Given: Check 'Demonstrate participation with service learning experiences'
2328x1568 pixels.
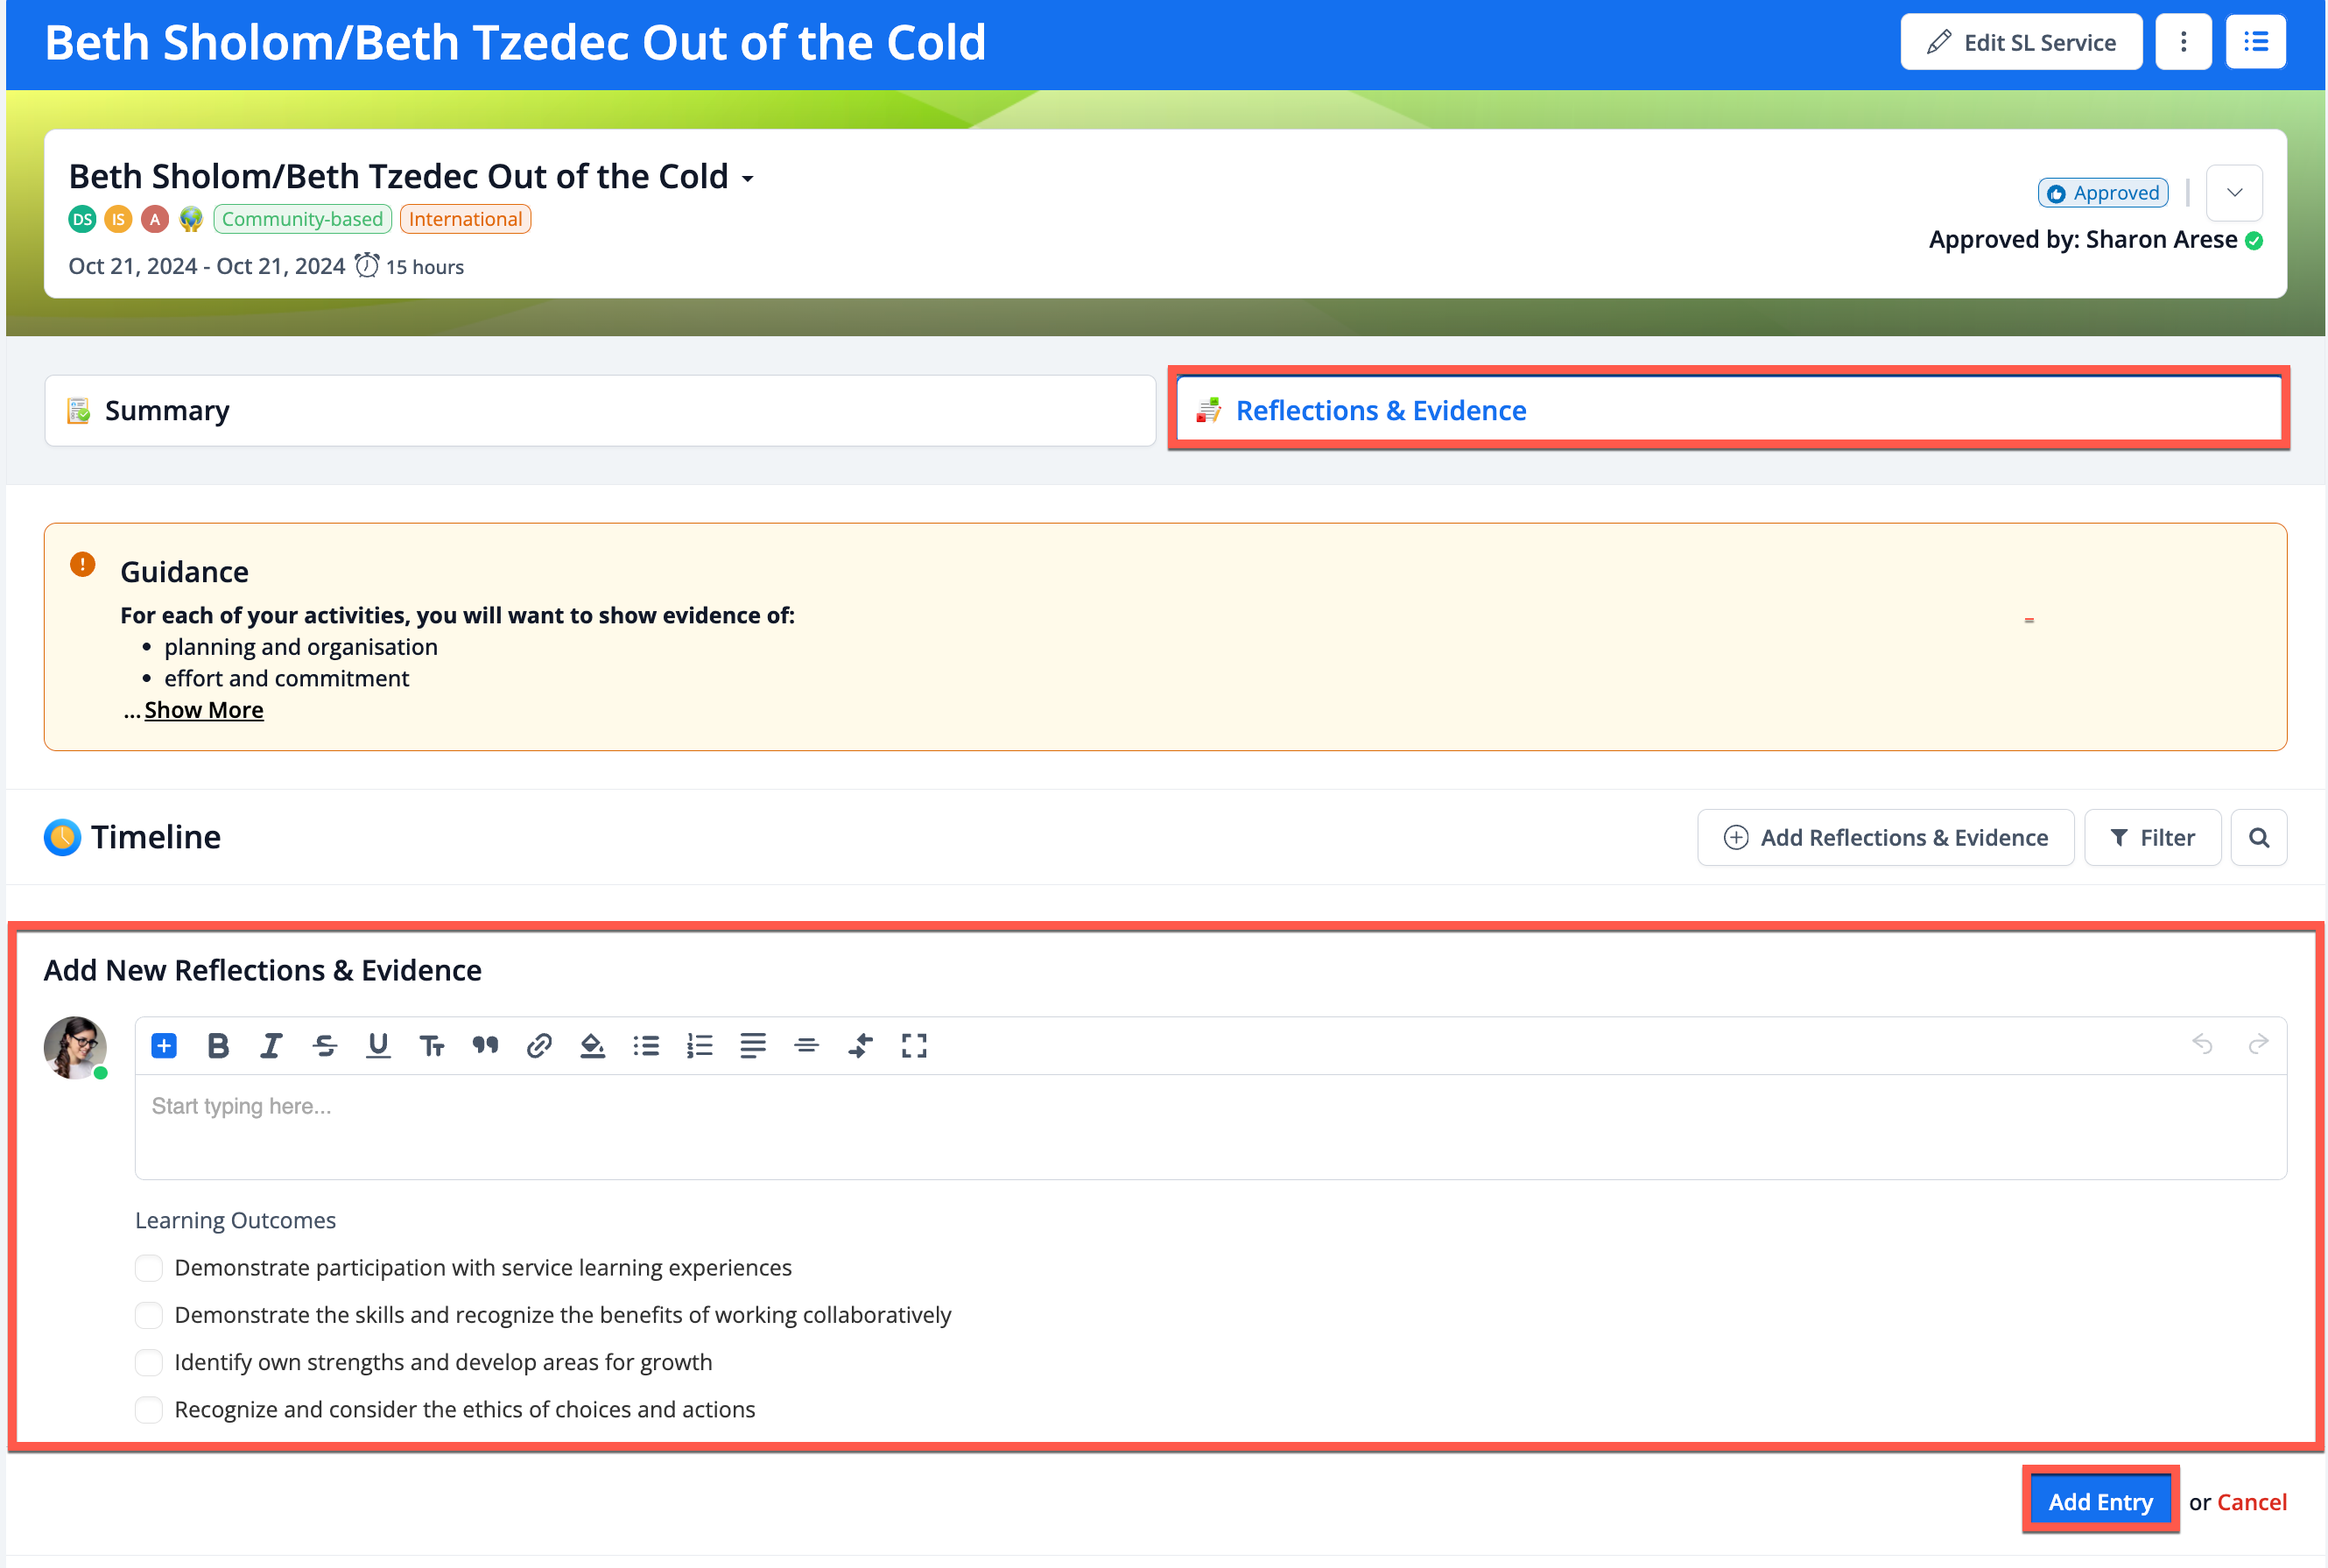Looking at the screenshot, I should coord(149,1268).
